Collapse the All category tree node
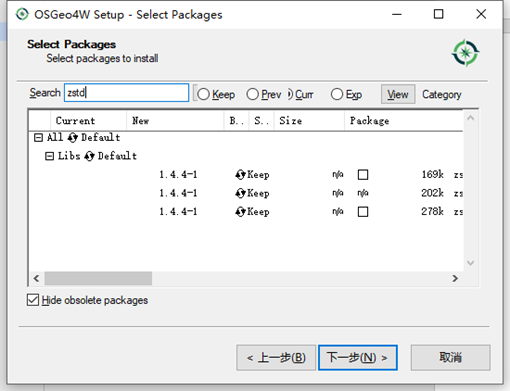The image size is (510, 391). tap(38, 137)
